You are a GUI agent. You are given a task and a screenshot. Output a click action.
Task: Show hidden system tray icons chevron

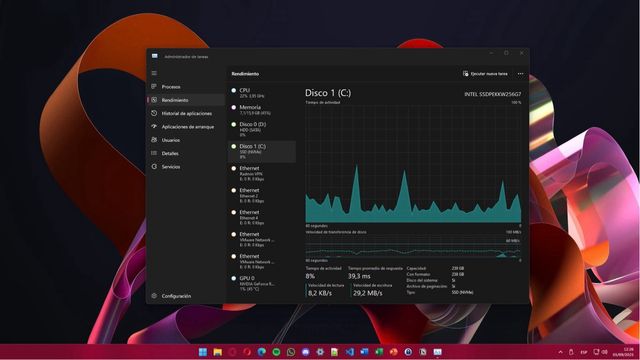pos(560,352)
